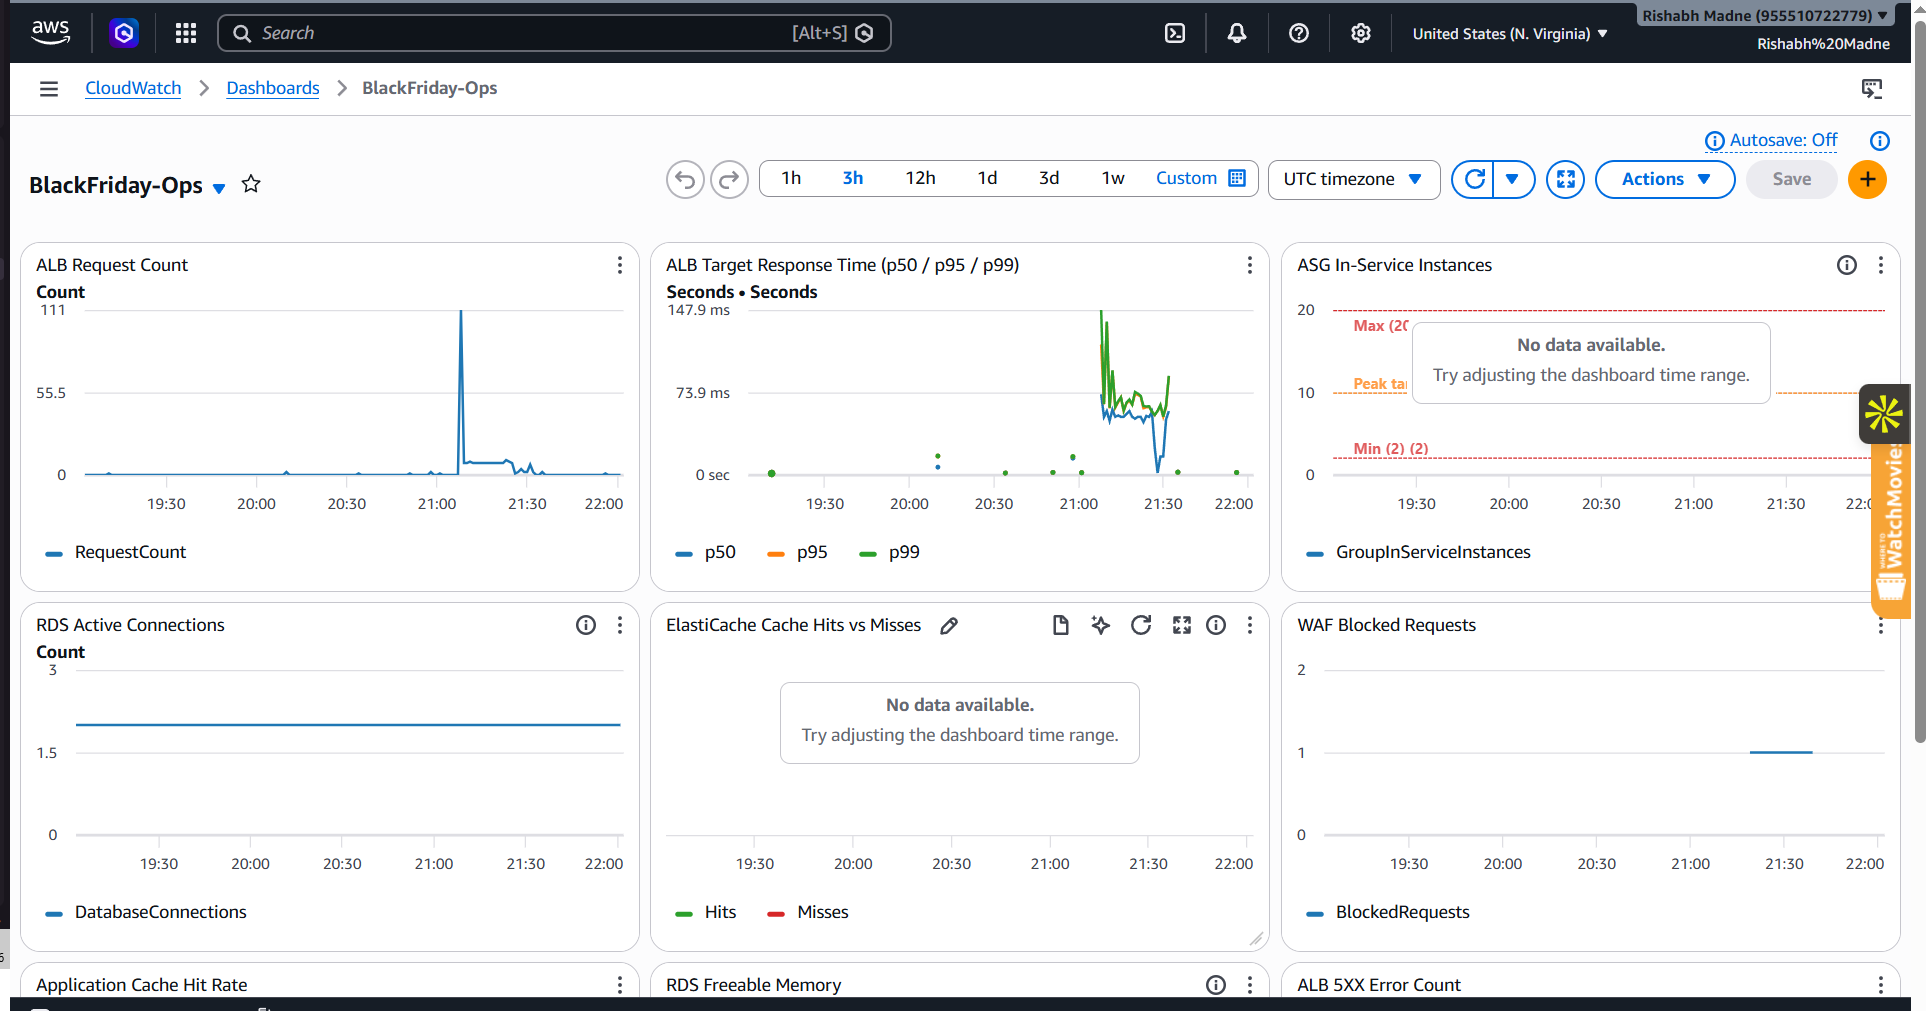This screenshot has height=1011, width=1926.
Task: Toggle the Misses legend series
Action: (808, 912)
